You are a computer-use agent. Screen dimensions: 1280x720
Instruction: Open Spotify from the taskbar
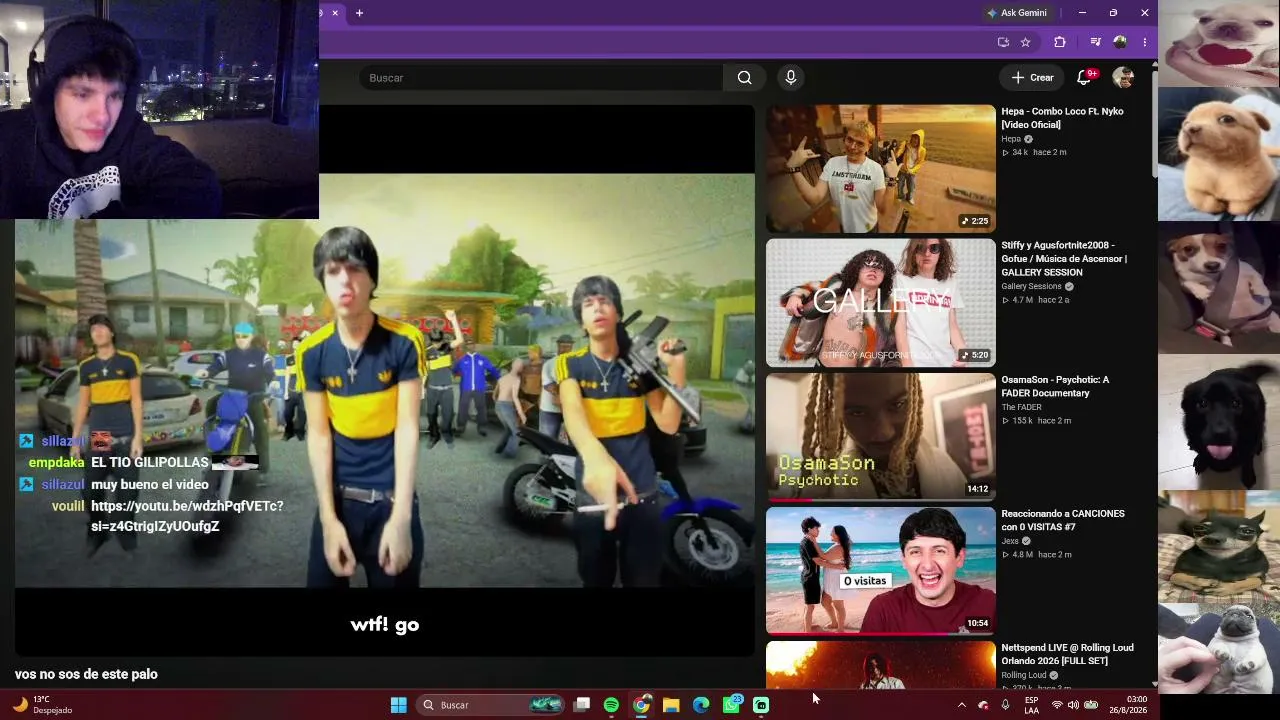point(611,705)
